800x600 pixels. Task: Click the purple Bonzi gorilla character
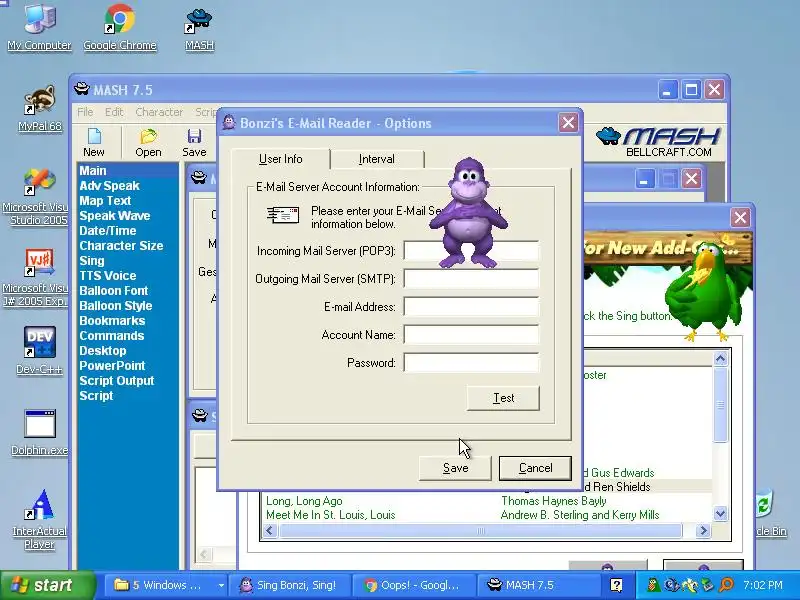click(468, 212)
